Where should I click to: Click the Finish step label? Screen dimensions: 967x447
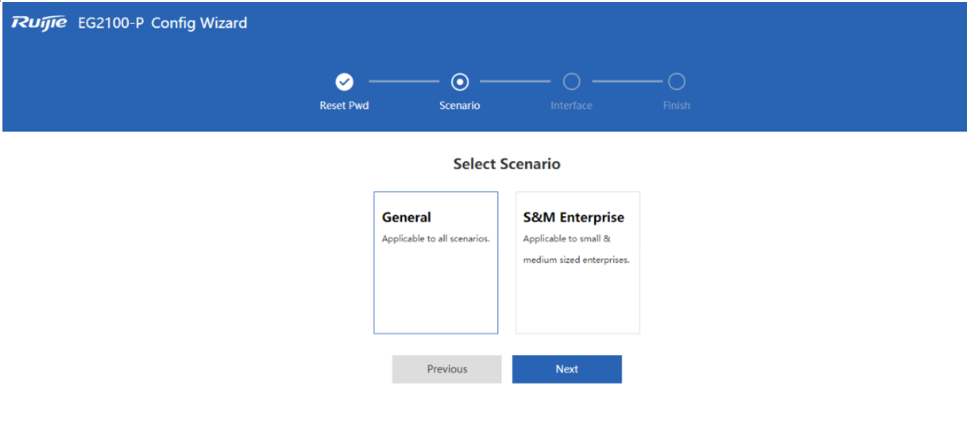pos(677,106)
